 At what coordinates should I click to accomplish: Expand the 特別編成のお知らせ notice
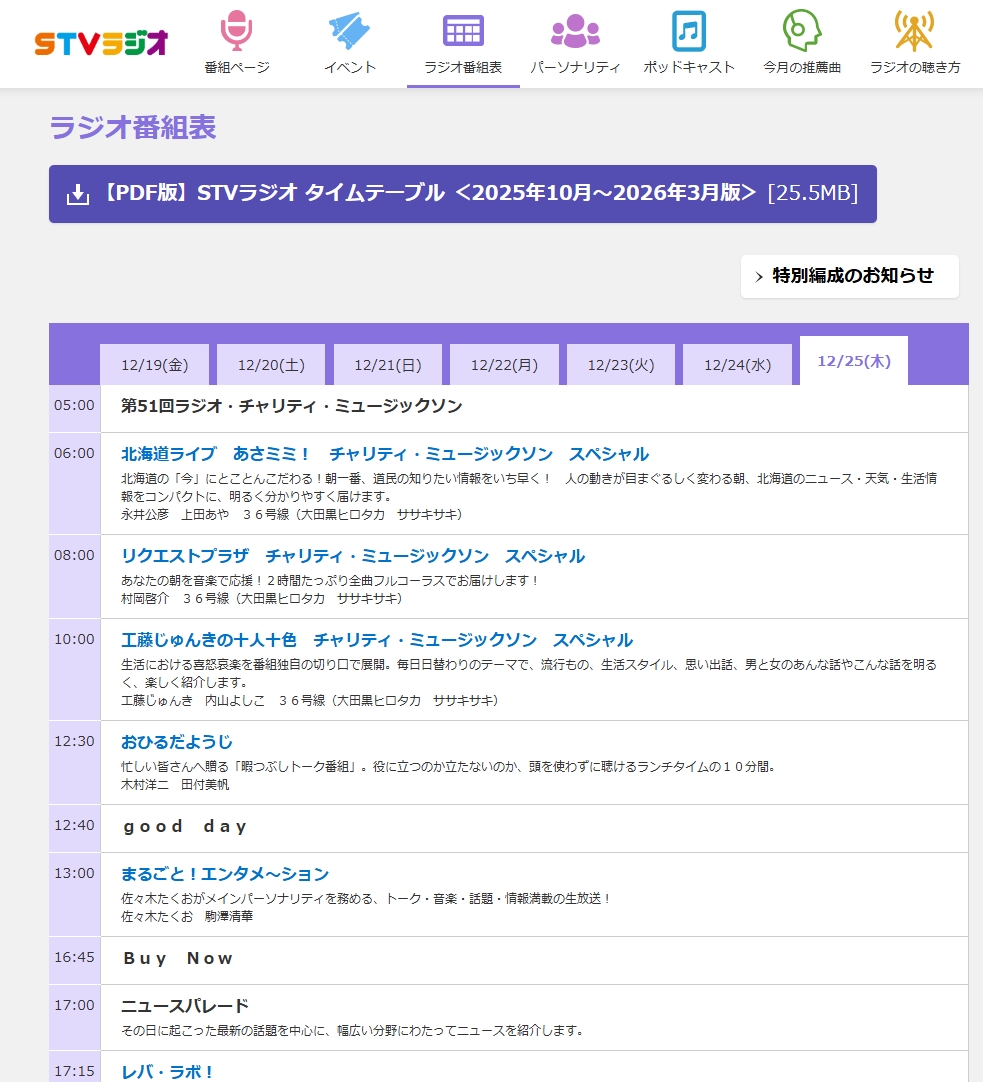coord(849,276)
